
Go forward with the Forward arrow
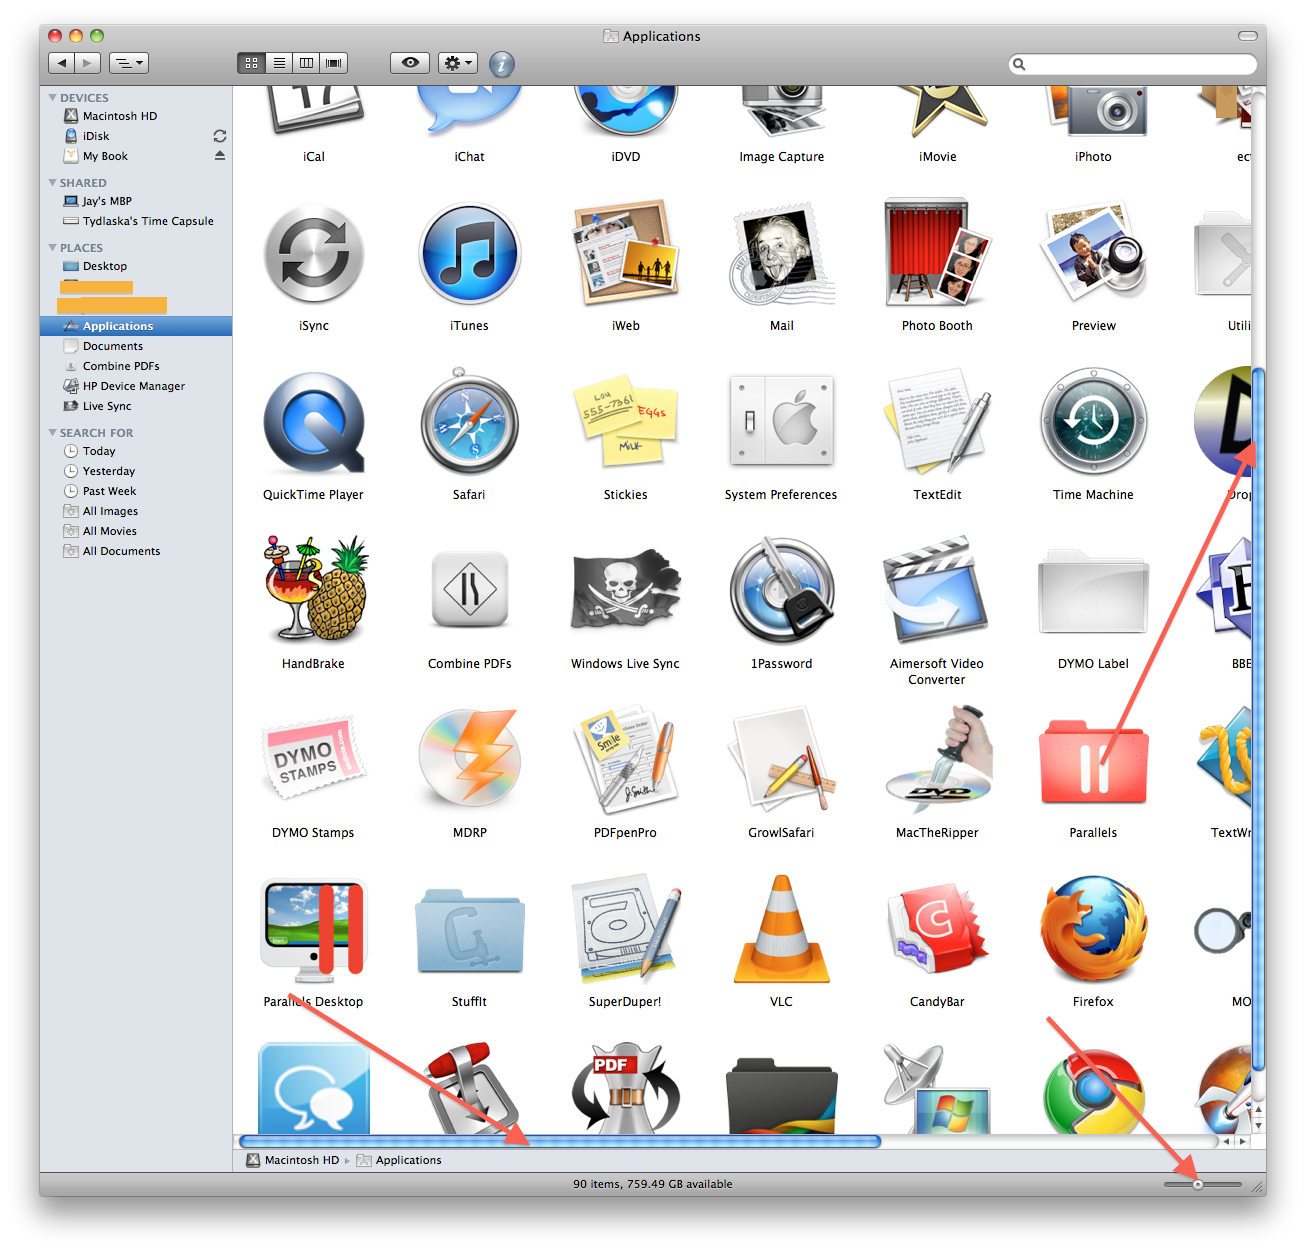tap(88, 63)
